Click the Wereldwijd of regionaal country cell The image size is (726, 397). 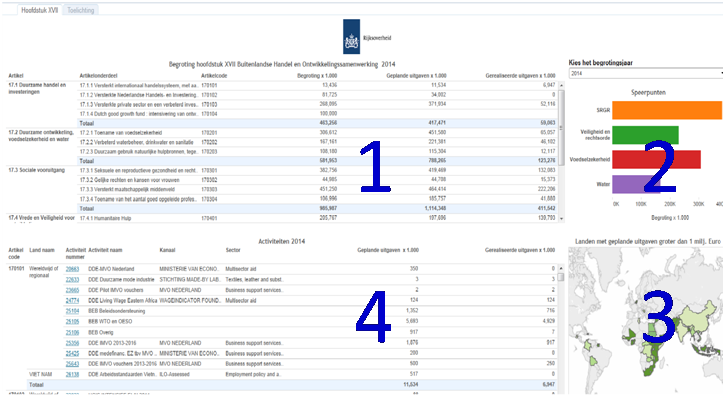point(44,272)
